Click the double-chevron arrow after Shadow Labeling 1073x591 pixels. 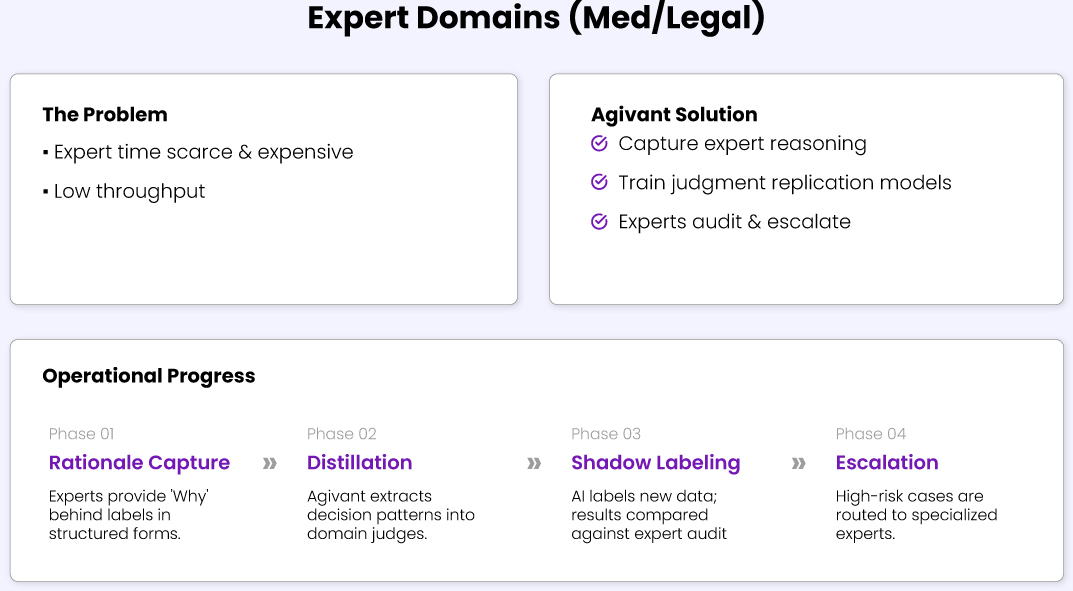[x=799, y=463]
